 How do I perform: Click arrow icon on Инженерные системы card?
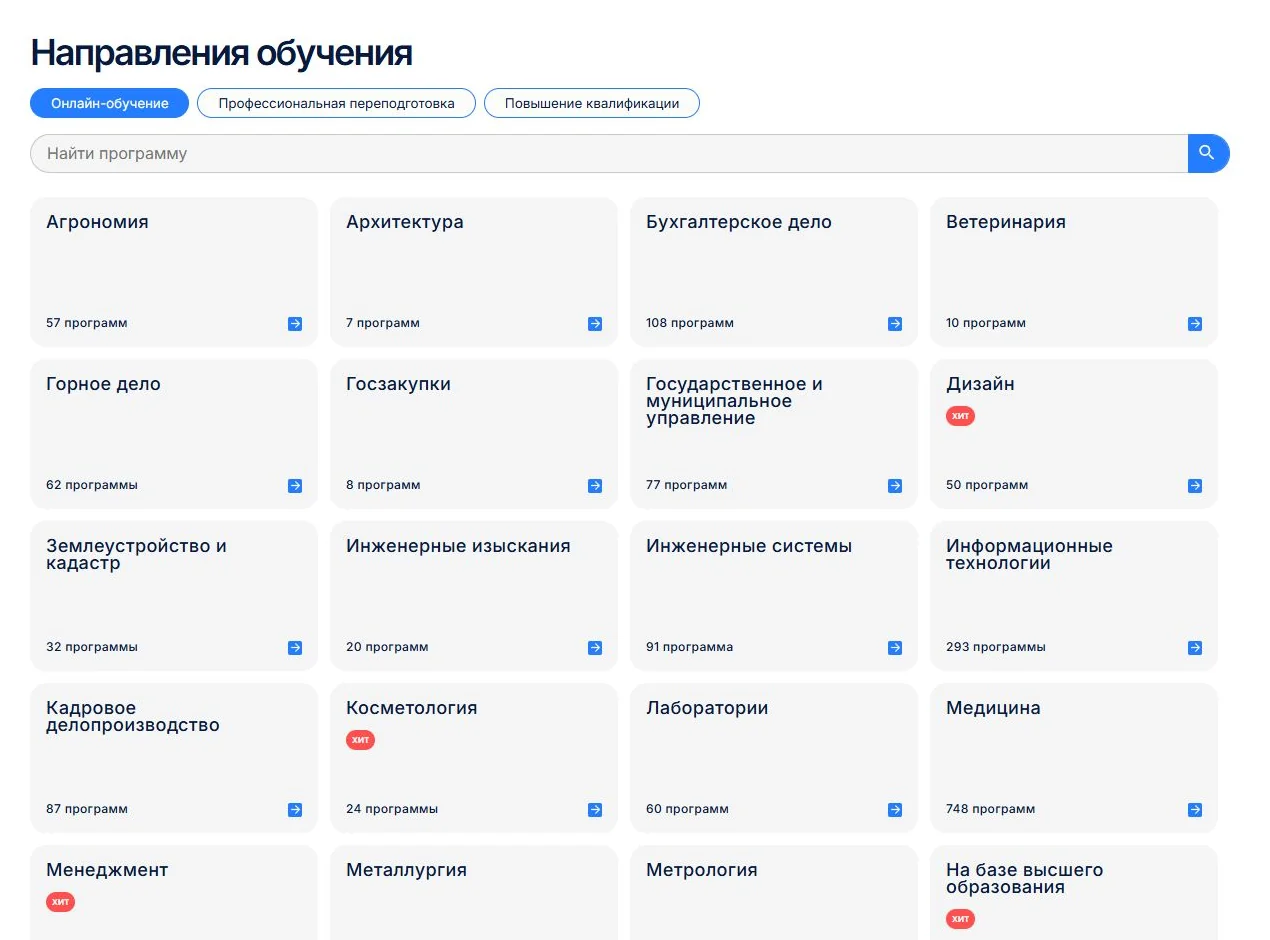[x=895, y=648]
